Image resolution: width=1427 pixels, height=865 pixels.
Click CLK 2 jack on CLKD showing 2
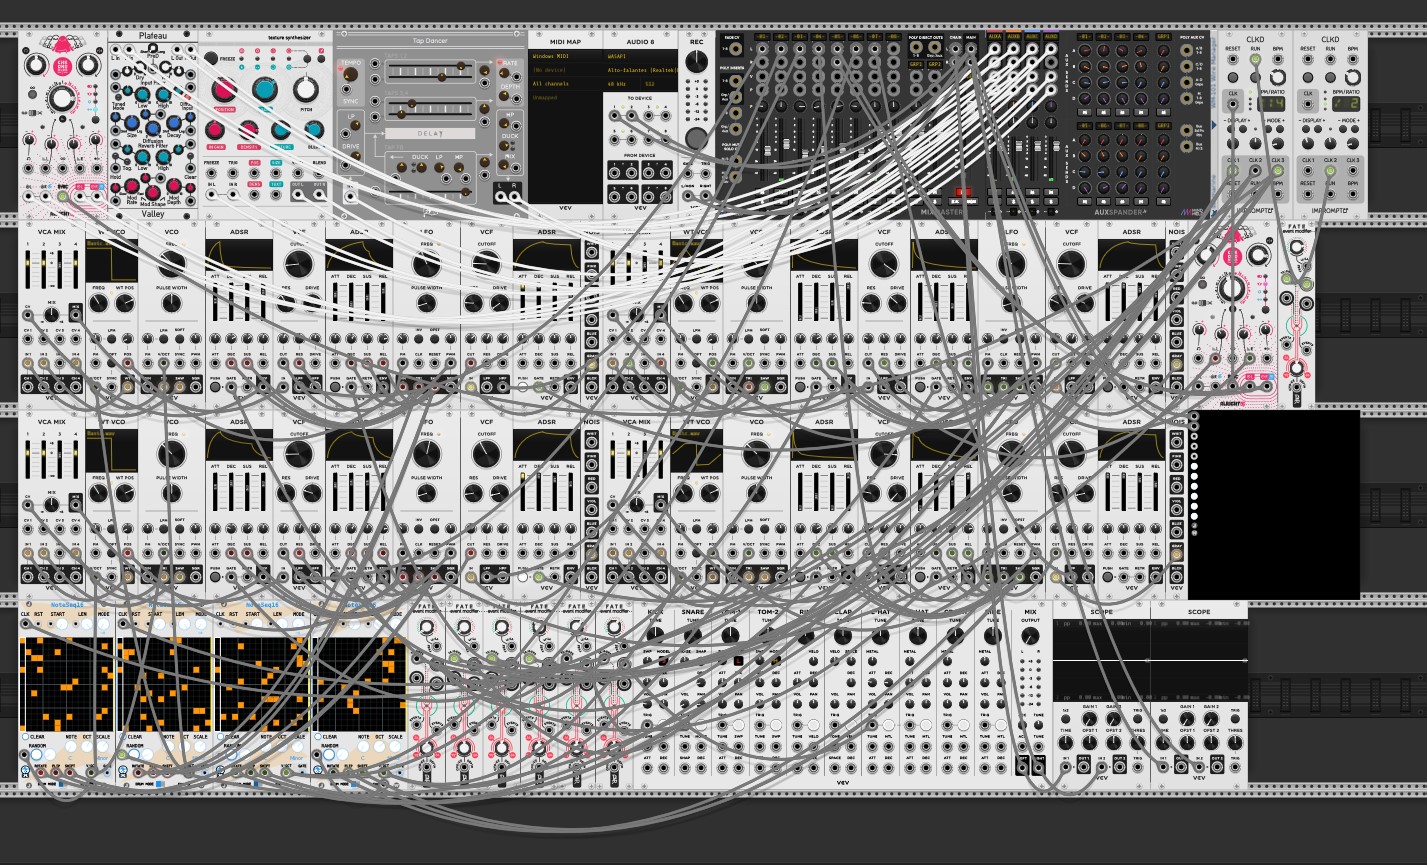coord(1331,172)
